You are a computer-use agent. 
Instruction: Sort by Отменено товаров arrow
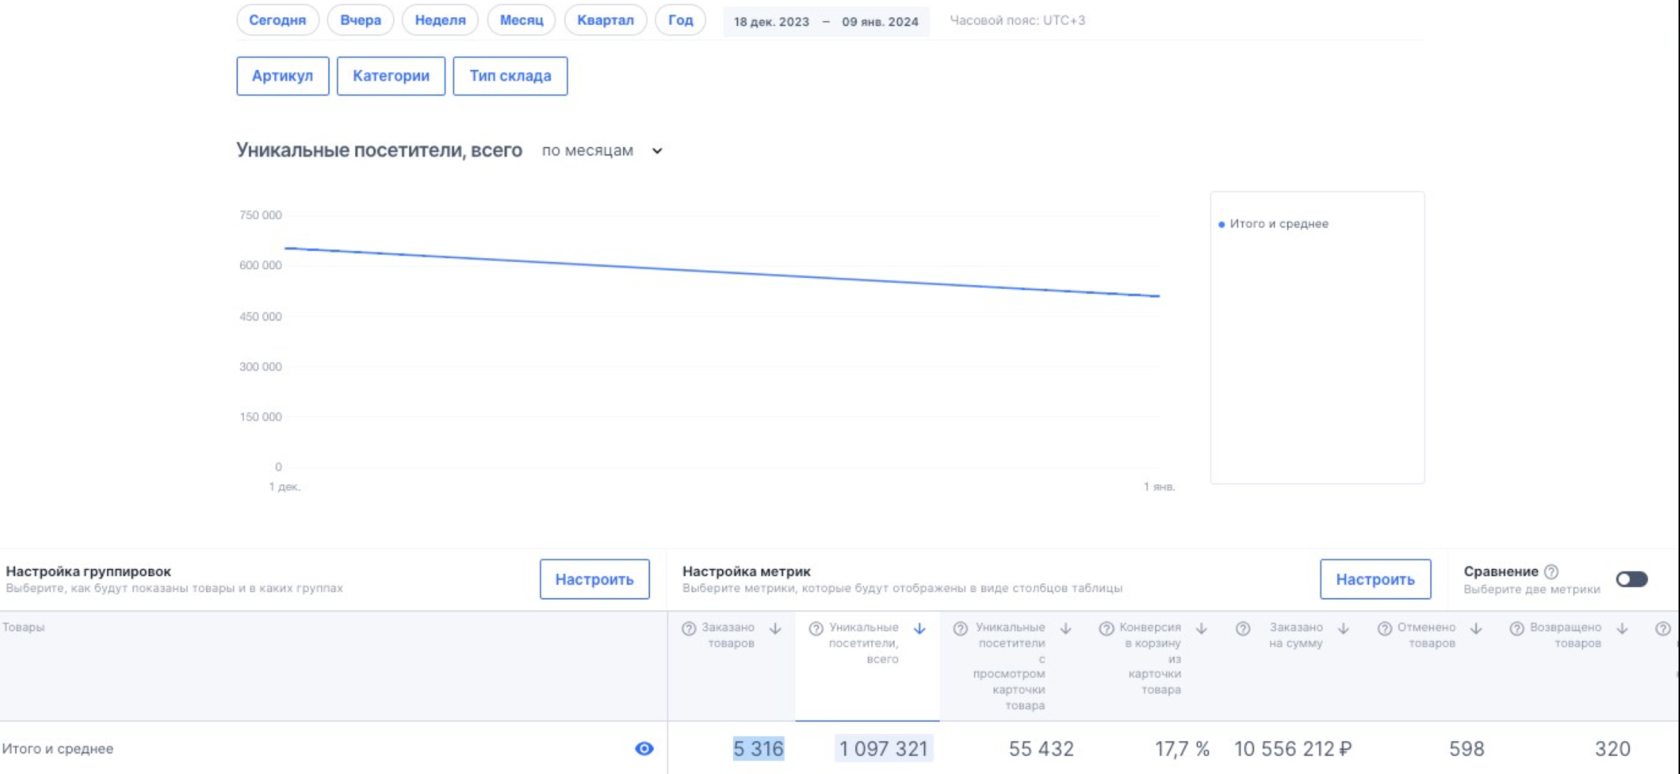pyautogui.click(x=1476, y=629)
